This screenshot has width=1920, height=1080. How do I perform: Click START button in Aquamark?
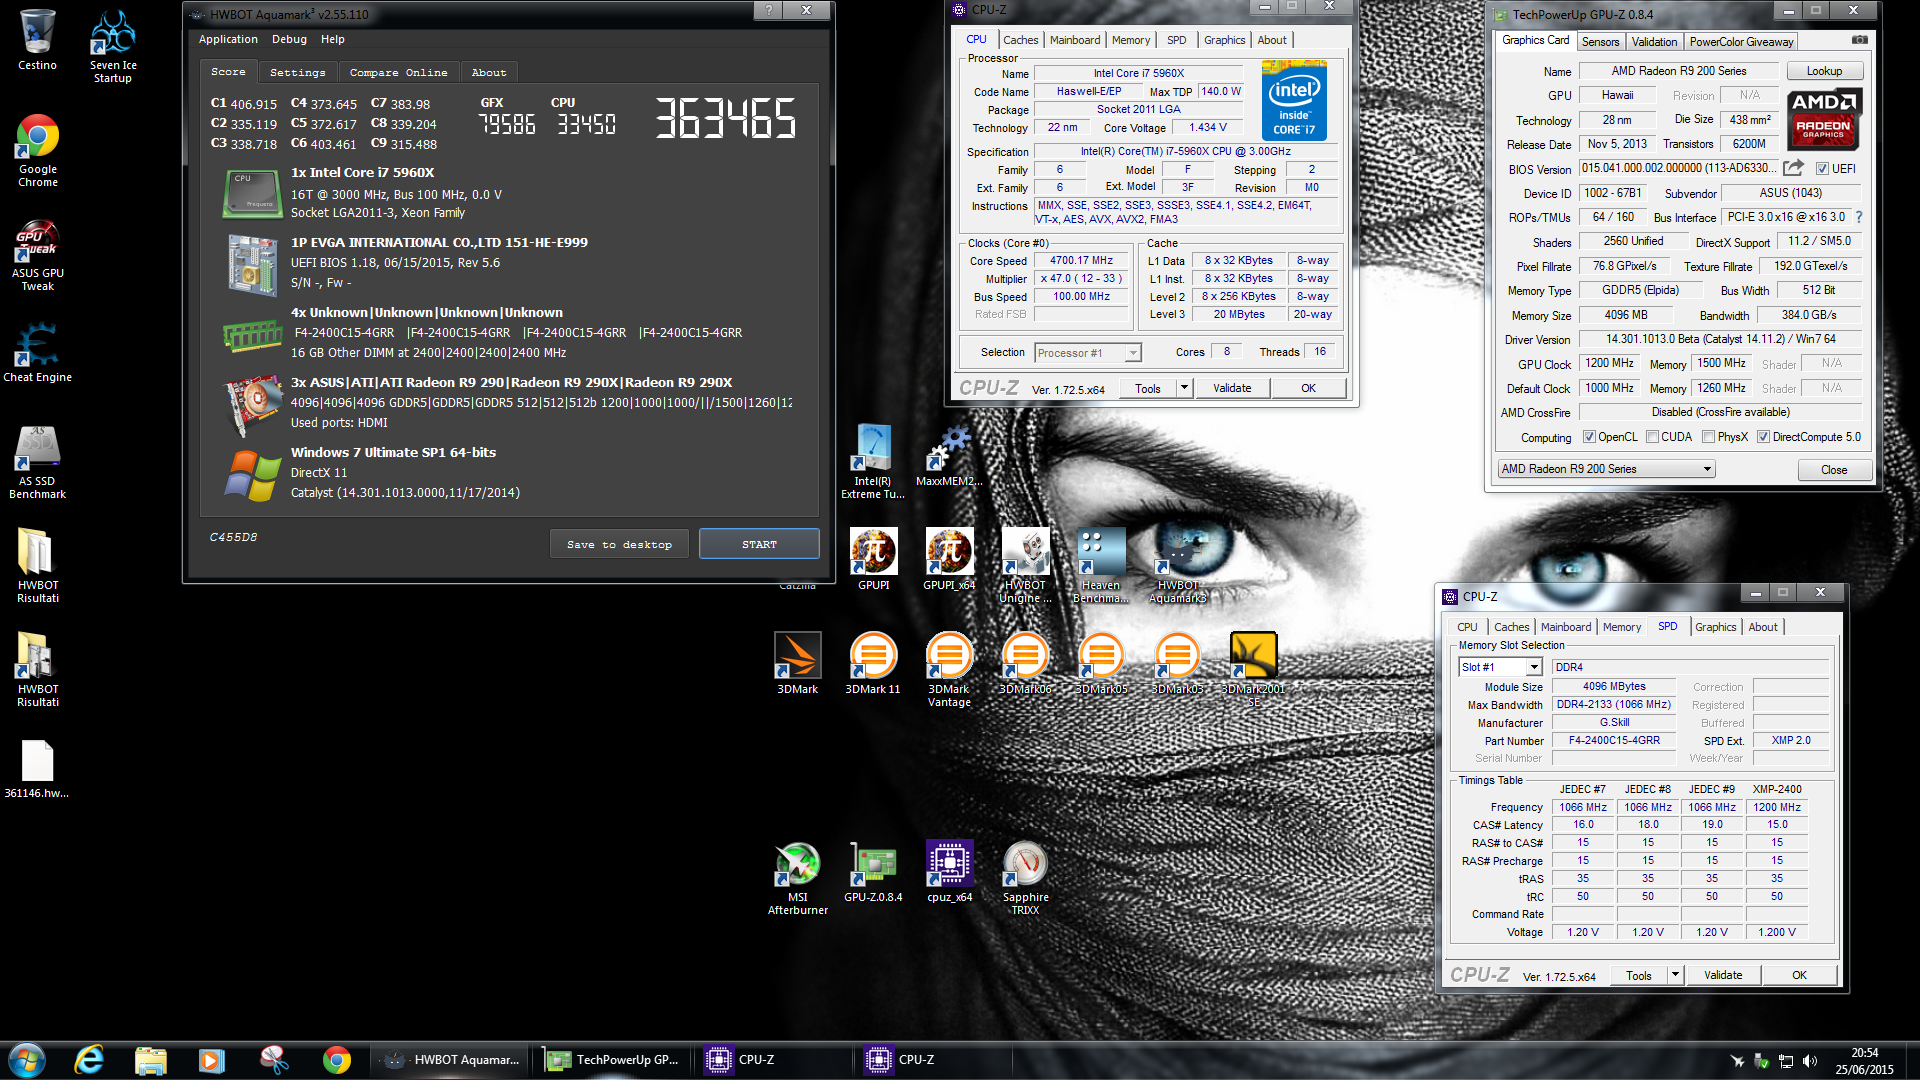[x=759, y=544]
